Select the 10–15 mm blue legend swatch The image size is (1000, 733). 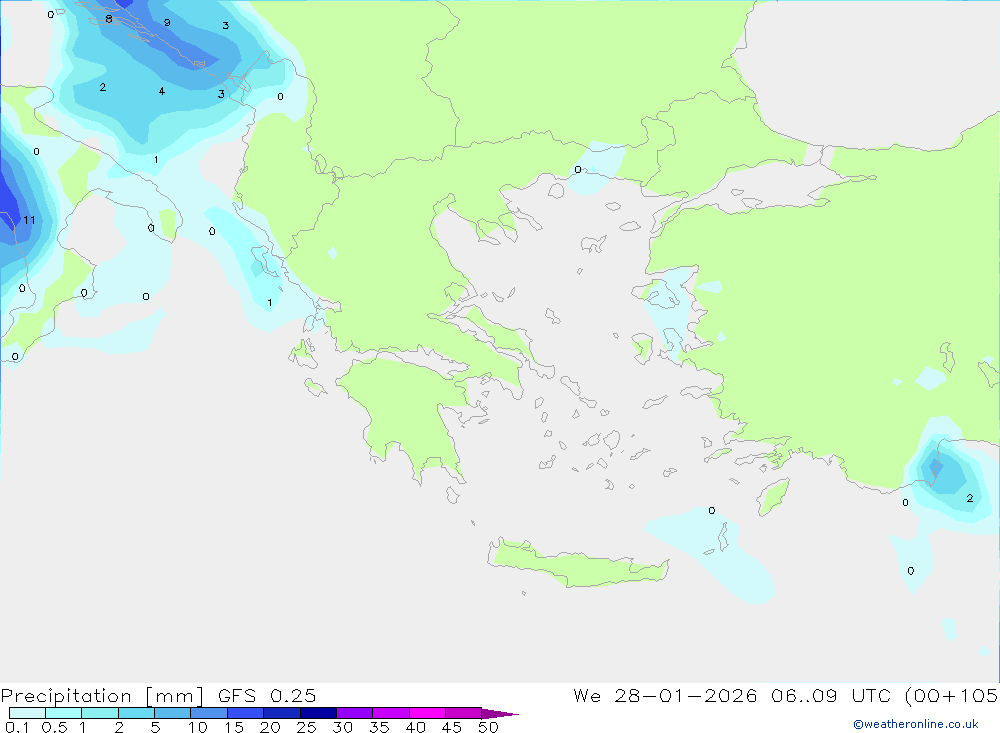click(209, 713)
